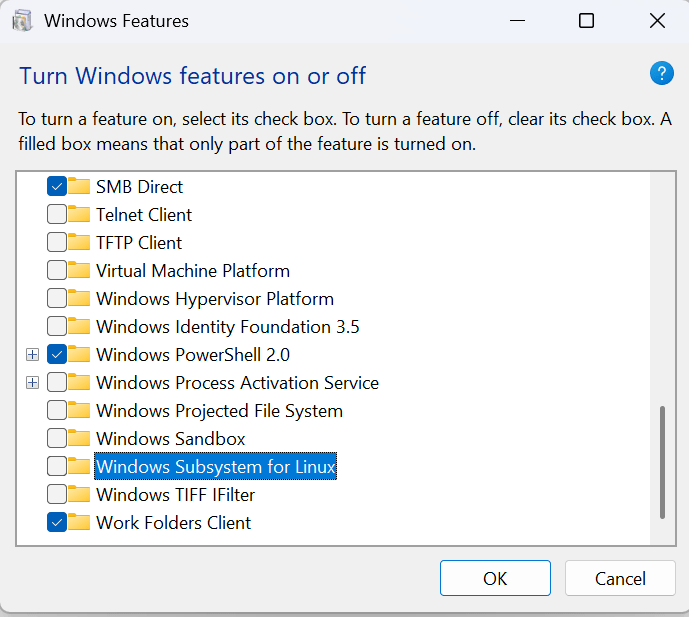Tick the TFTP Client checkbox
The height and width of the screenshot is (617, 689).
point(57,243)
